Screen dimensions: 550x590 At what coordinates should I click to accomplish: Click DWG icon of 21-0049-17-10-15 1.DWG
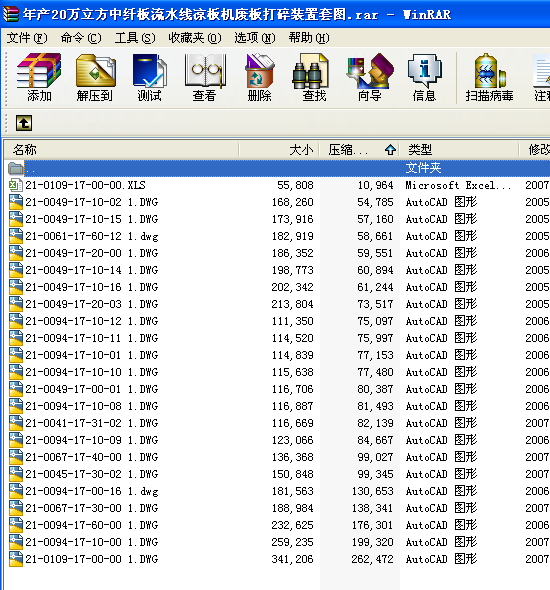(x=15, y=219)
